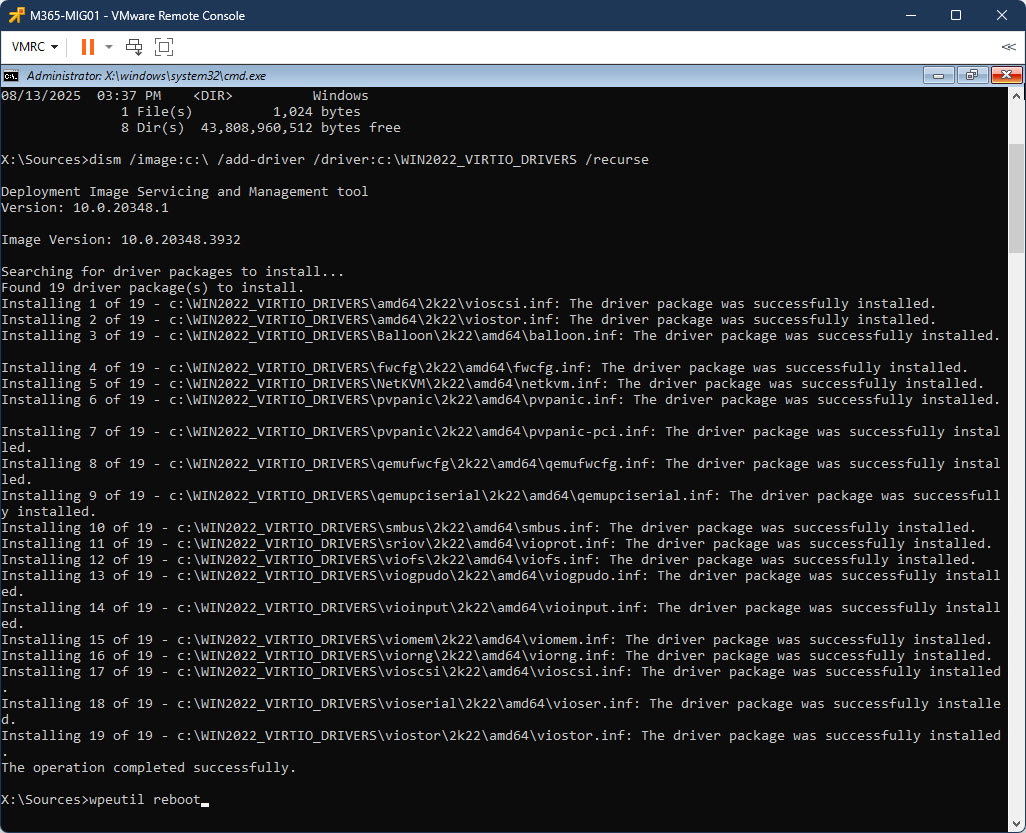Restore down the cmd.exe window
Screen dimensions: 1026x833
click(972, 76)
